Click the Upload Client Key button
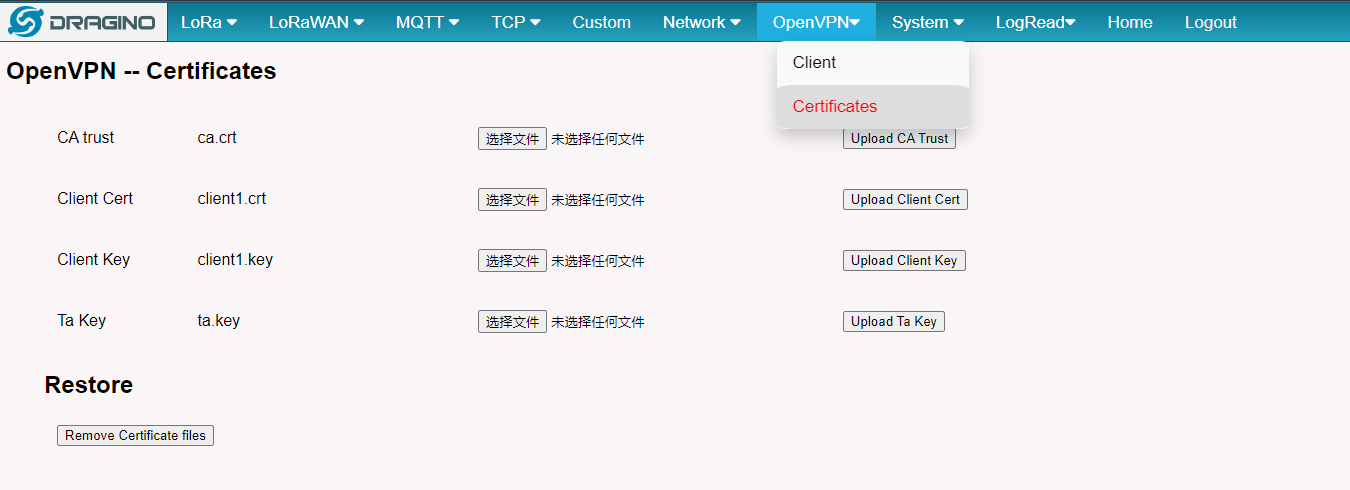This screenshot has height=490, width=1350. 904,261
